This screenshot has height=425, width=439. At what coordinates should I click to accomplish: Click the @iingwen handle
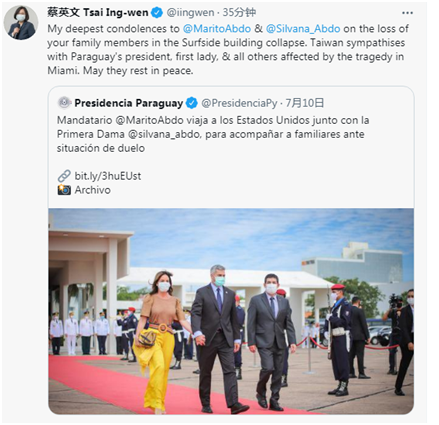(x=190, y=13)
